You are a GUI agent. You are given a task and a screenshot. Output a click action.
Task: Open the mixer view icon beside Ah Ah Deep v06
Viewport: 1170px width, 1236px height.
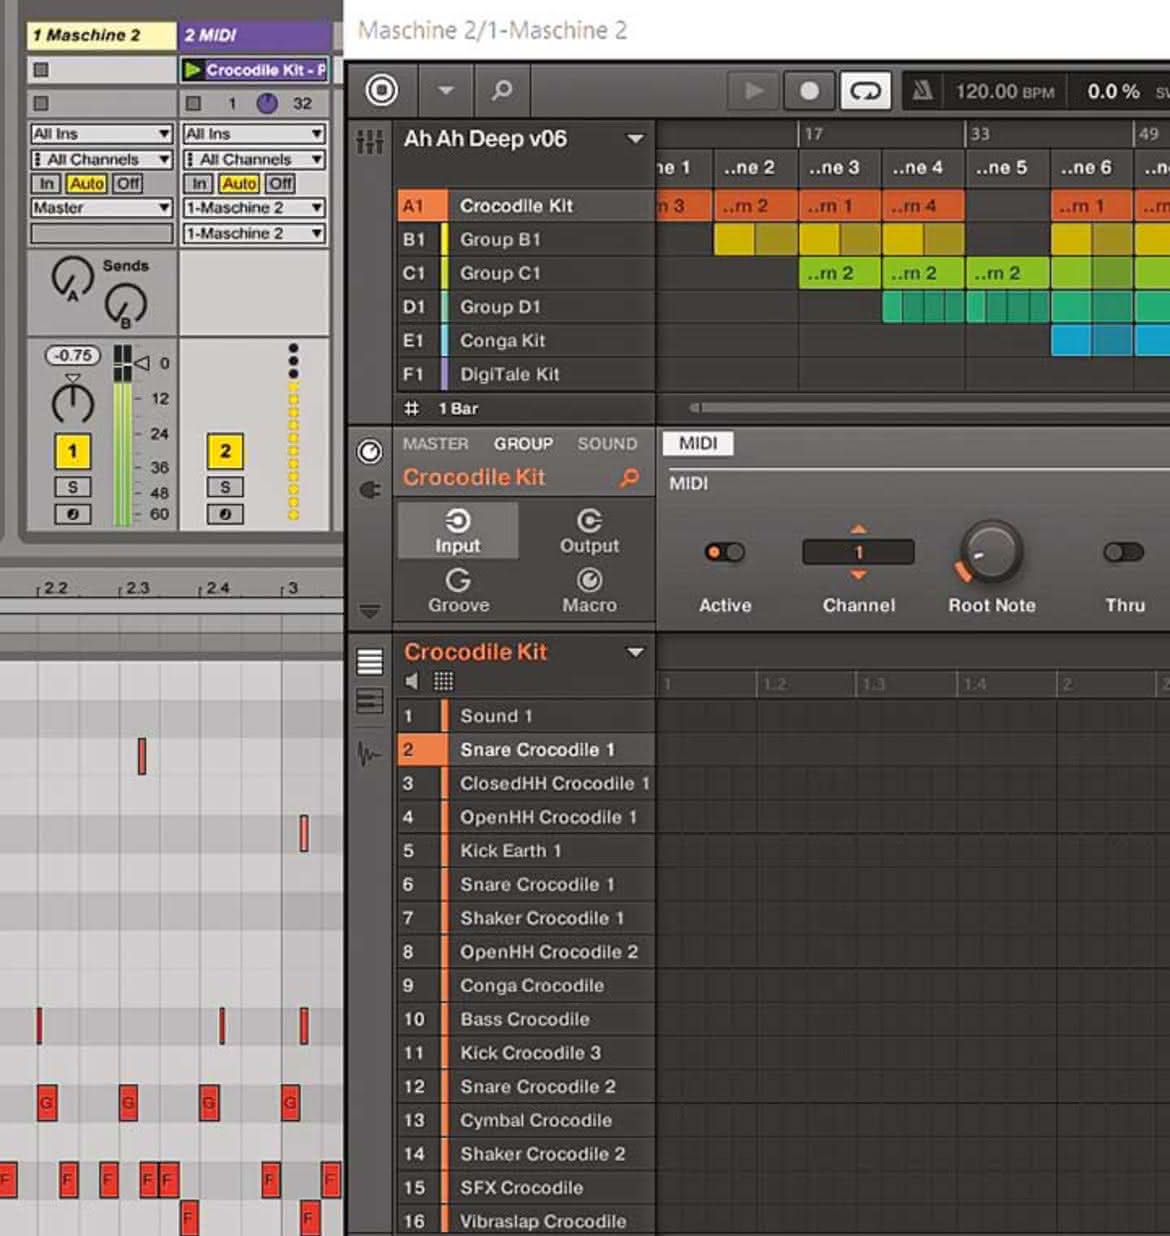click(370, 141)
